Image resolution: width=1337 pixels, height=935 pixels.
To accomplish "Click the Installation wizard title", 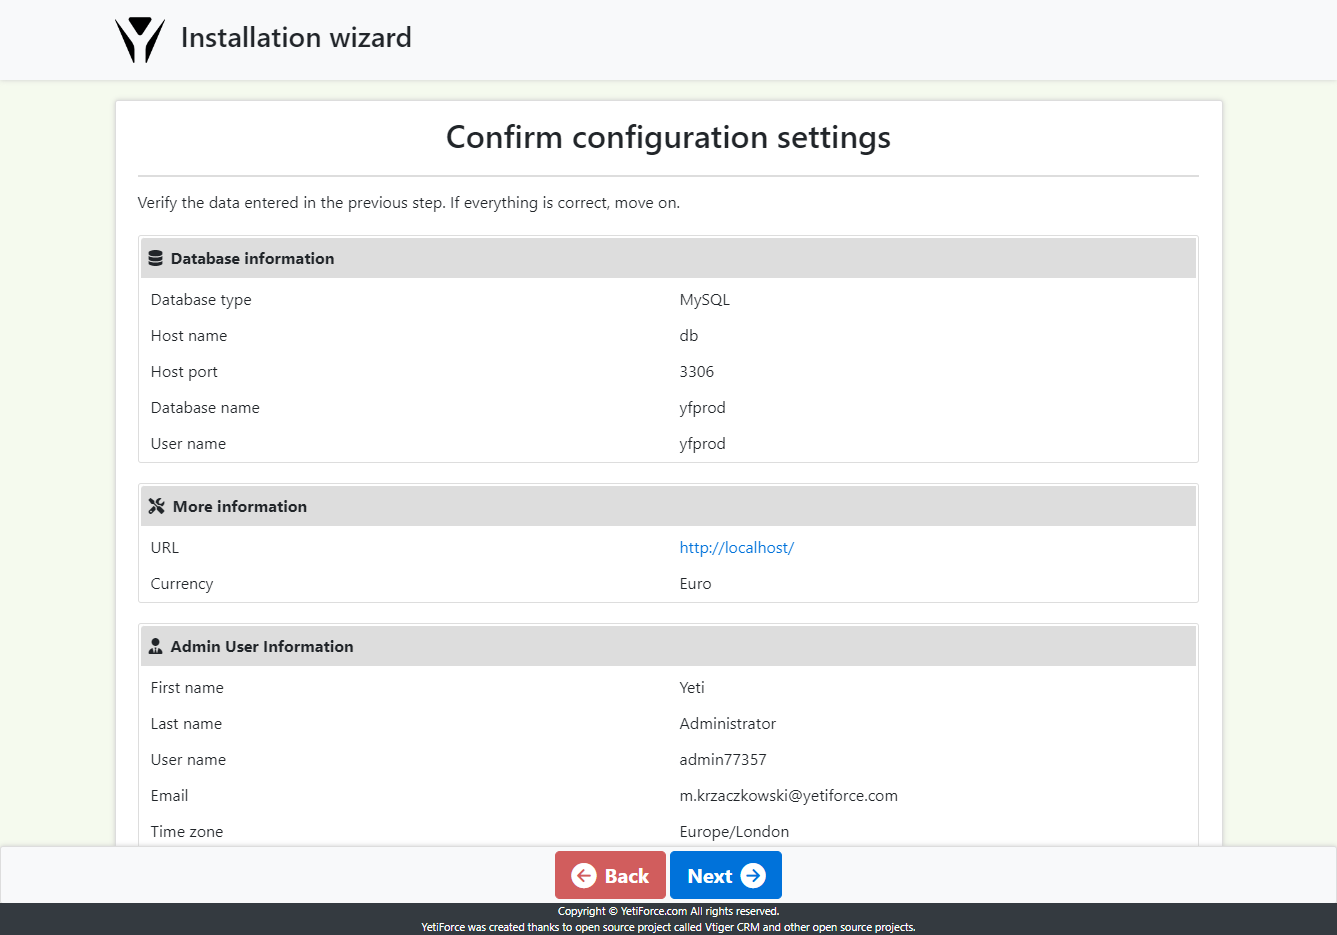I will (296, 38).
